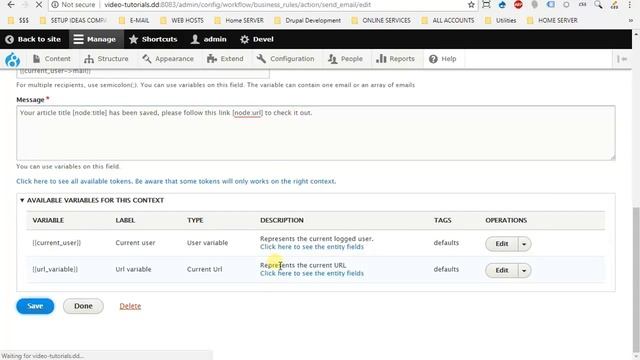The width and height of the screenshot is (640, 360).
Task: Open the Drupal home logo
Action: point(13,60)
